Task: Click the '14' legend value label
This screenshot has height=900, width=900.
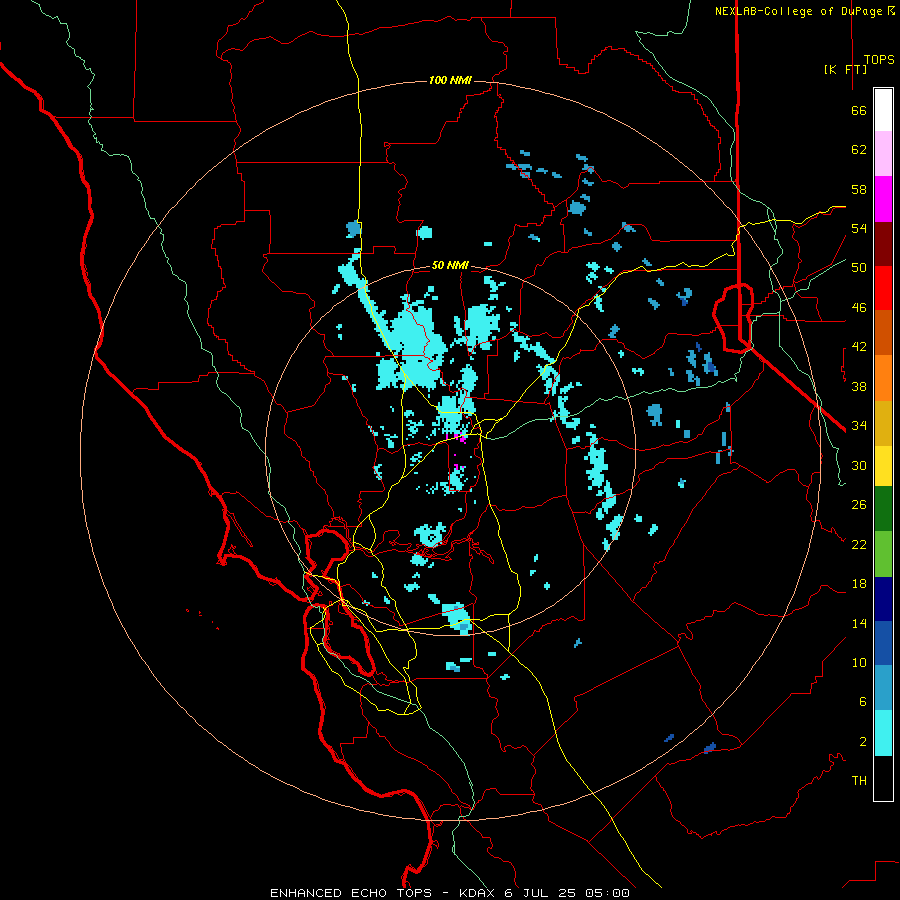Action: pos(859,623)
